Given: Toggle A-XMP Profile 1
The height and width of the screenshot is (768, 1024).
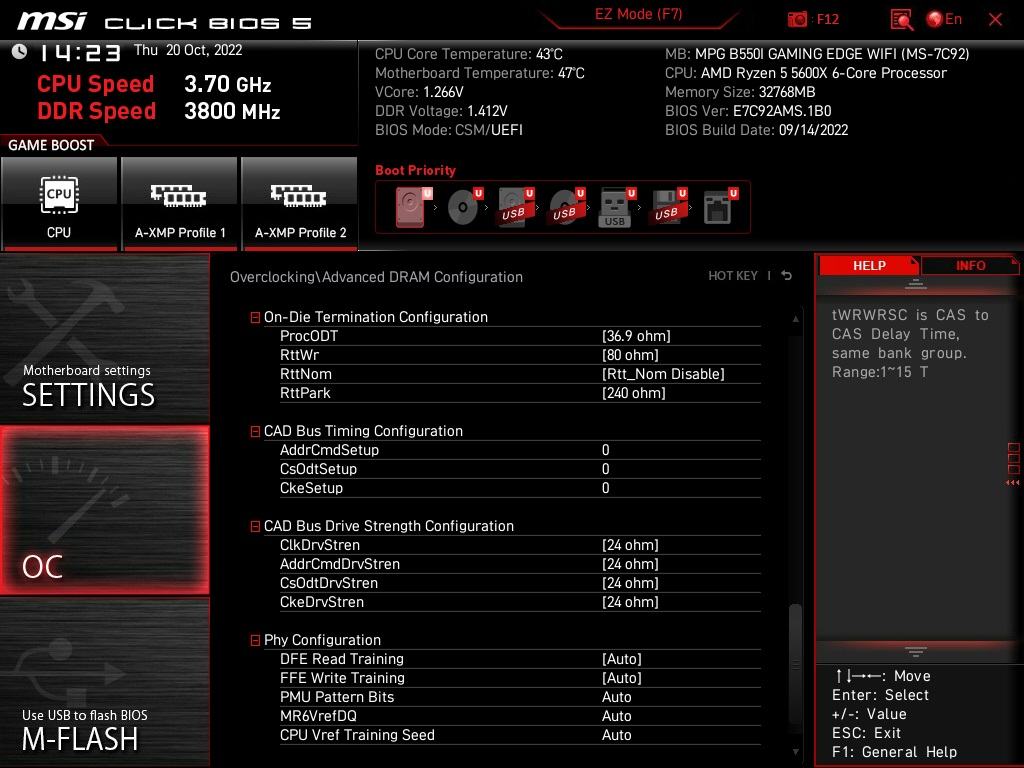Looking at the screenshot, I should click(x=180, y=204).
